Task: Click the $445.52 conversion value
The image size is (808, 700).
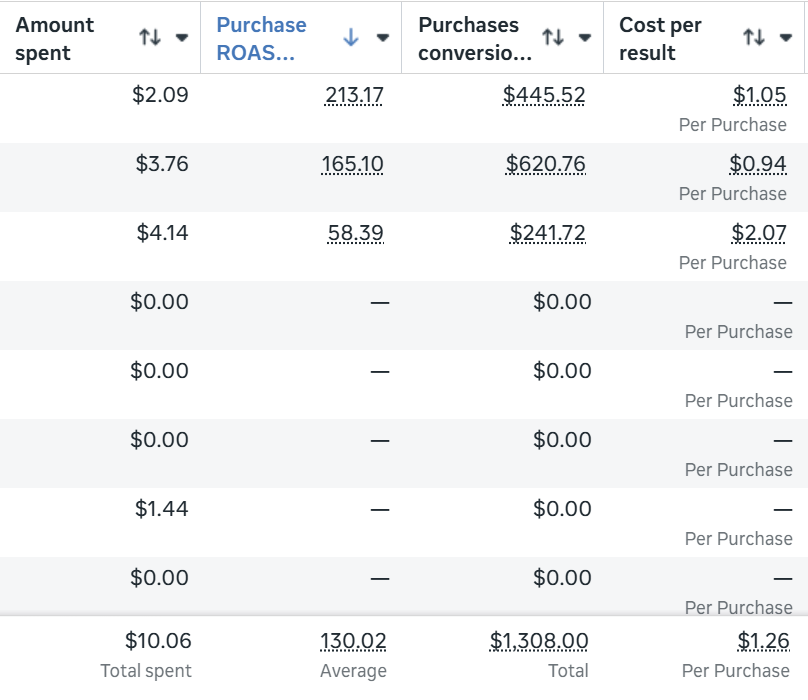Action: pyautogui.click(x=544, y=95)
